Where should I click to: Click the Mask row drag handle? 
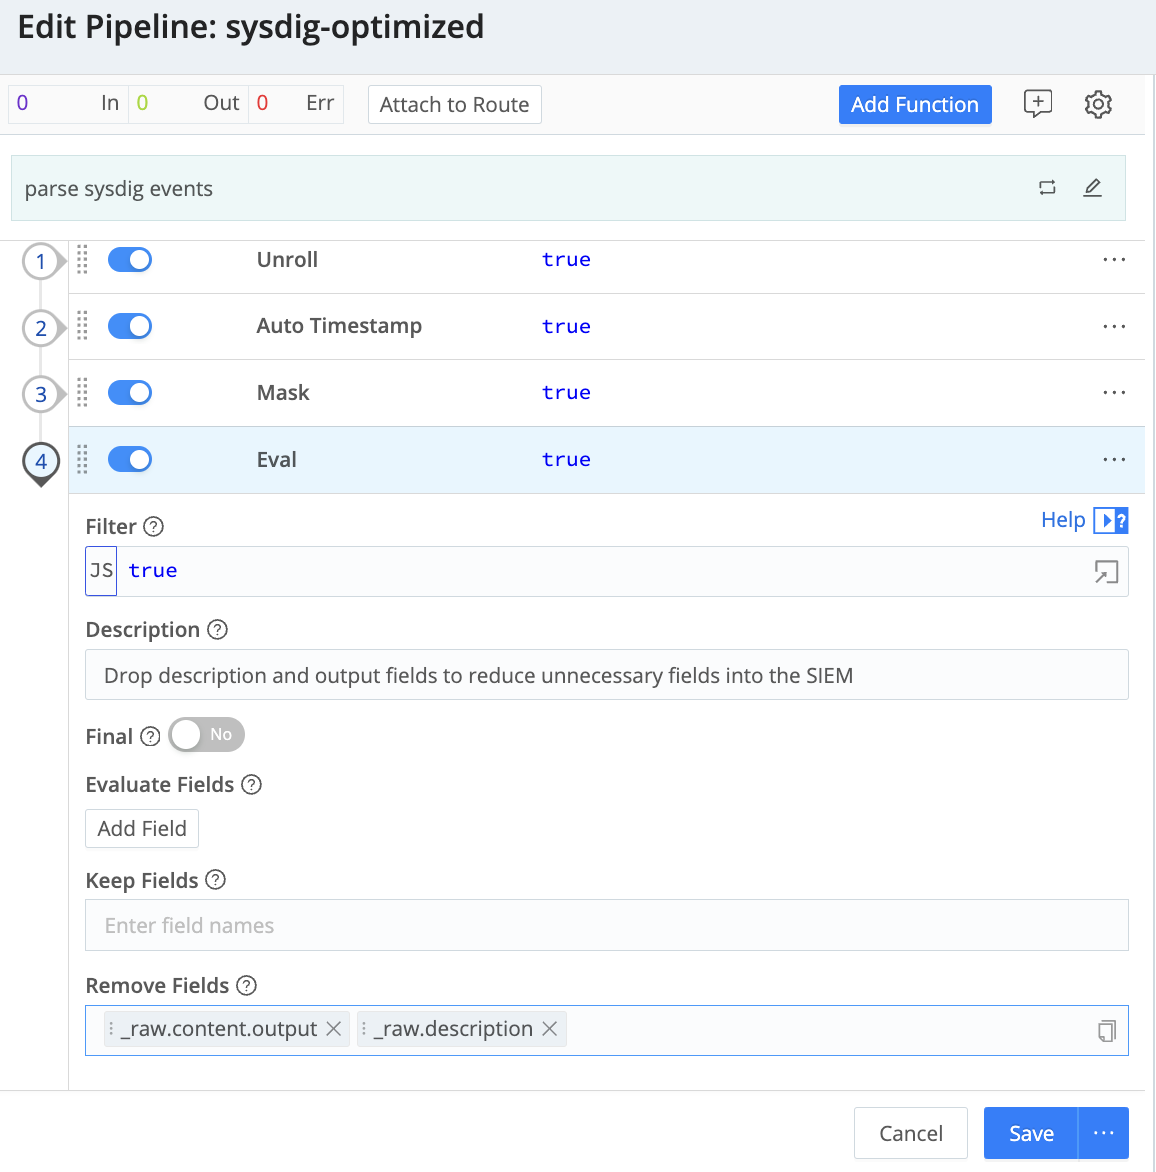82,393
